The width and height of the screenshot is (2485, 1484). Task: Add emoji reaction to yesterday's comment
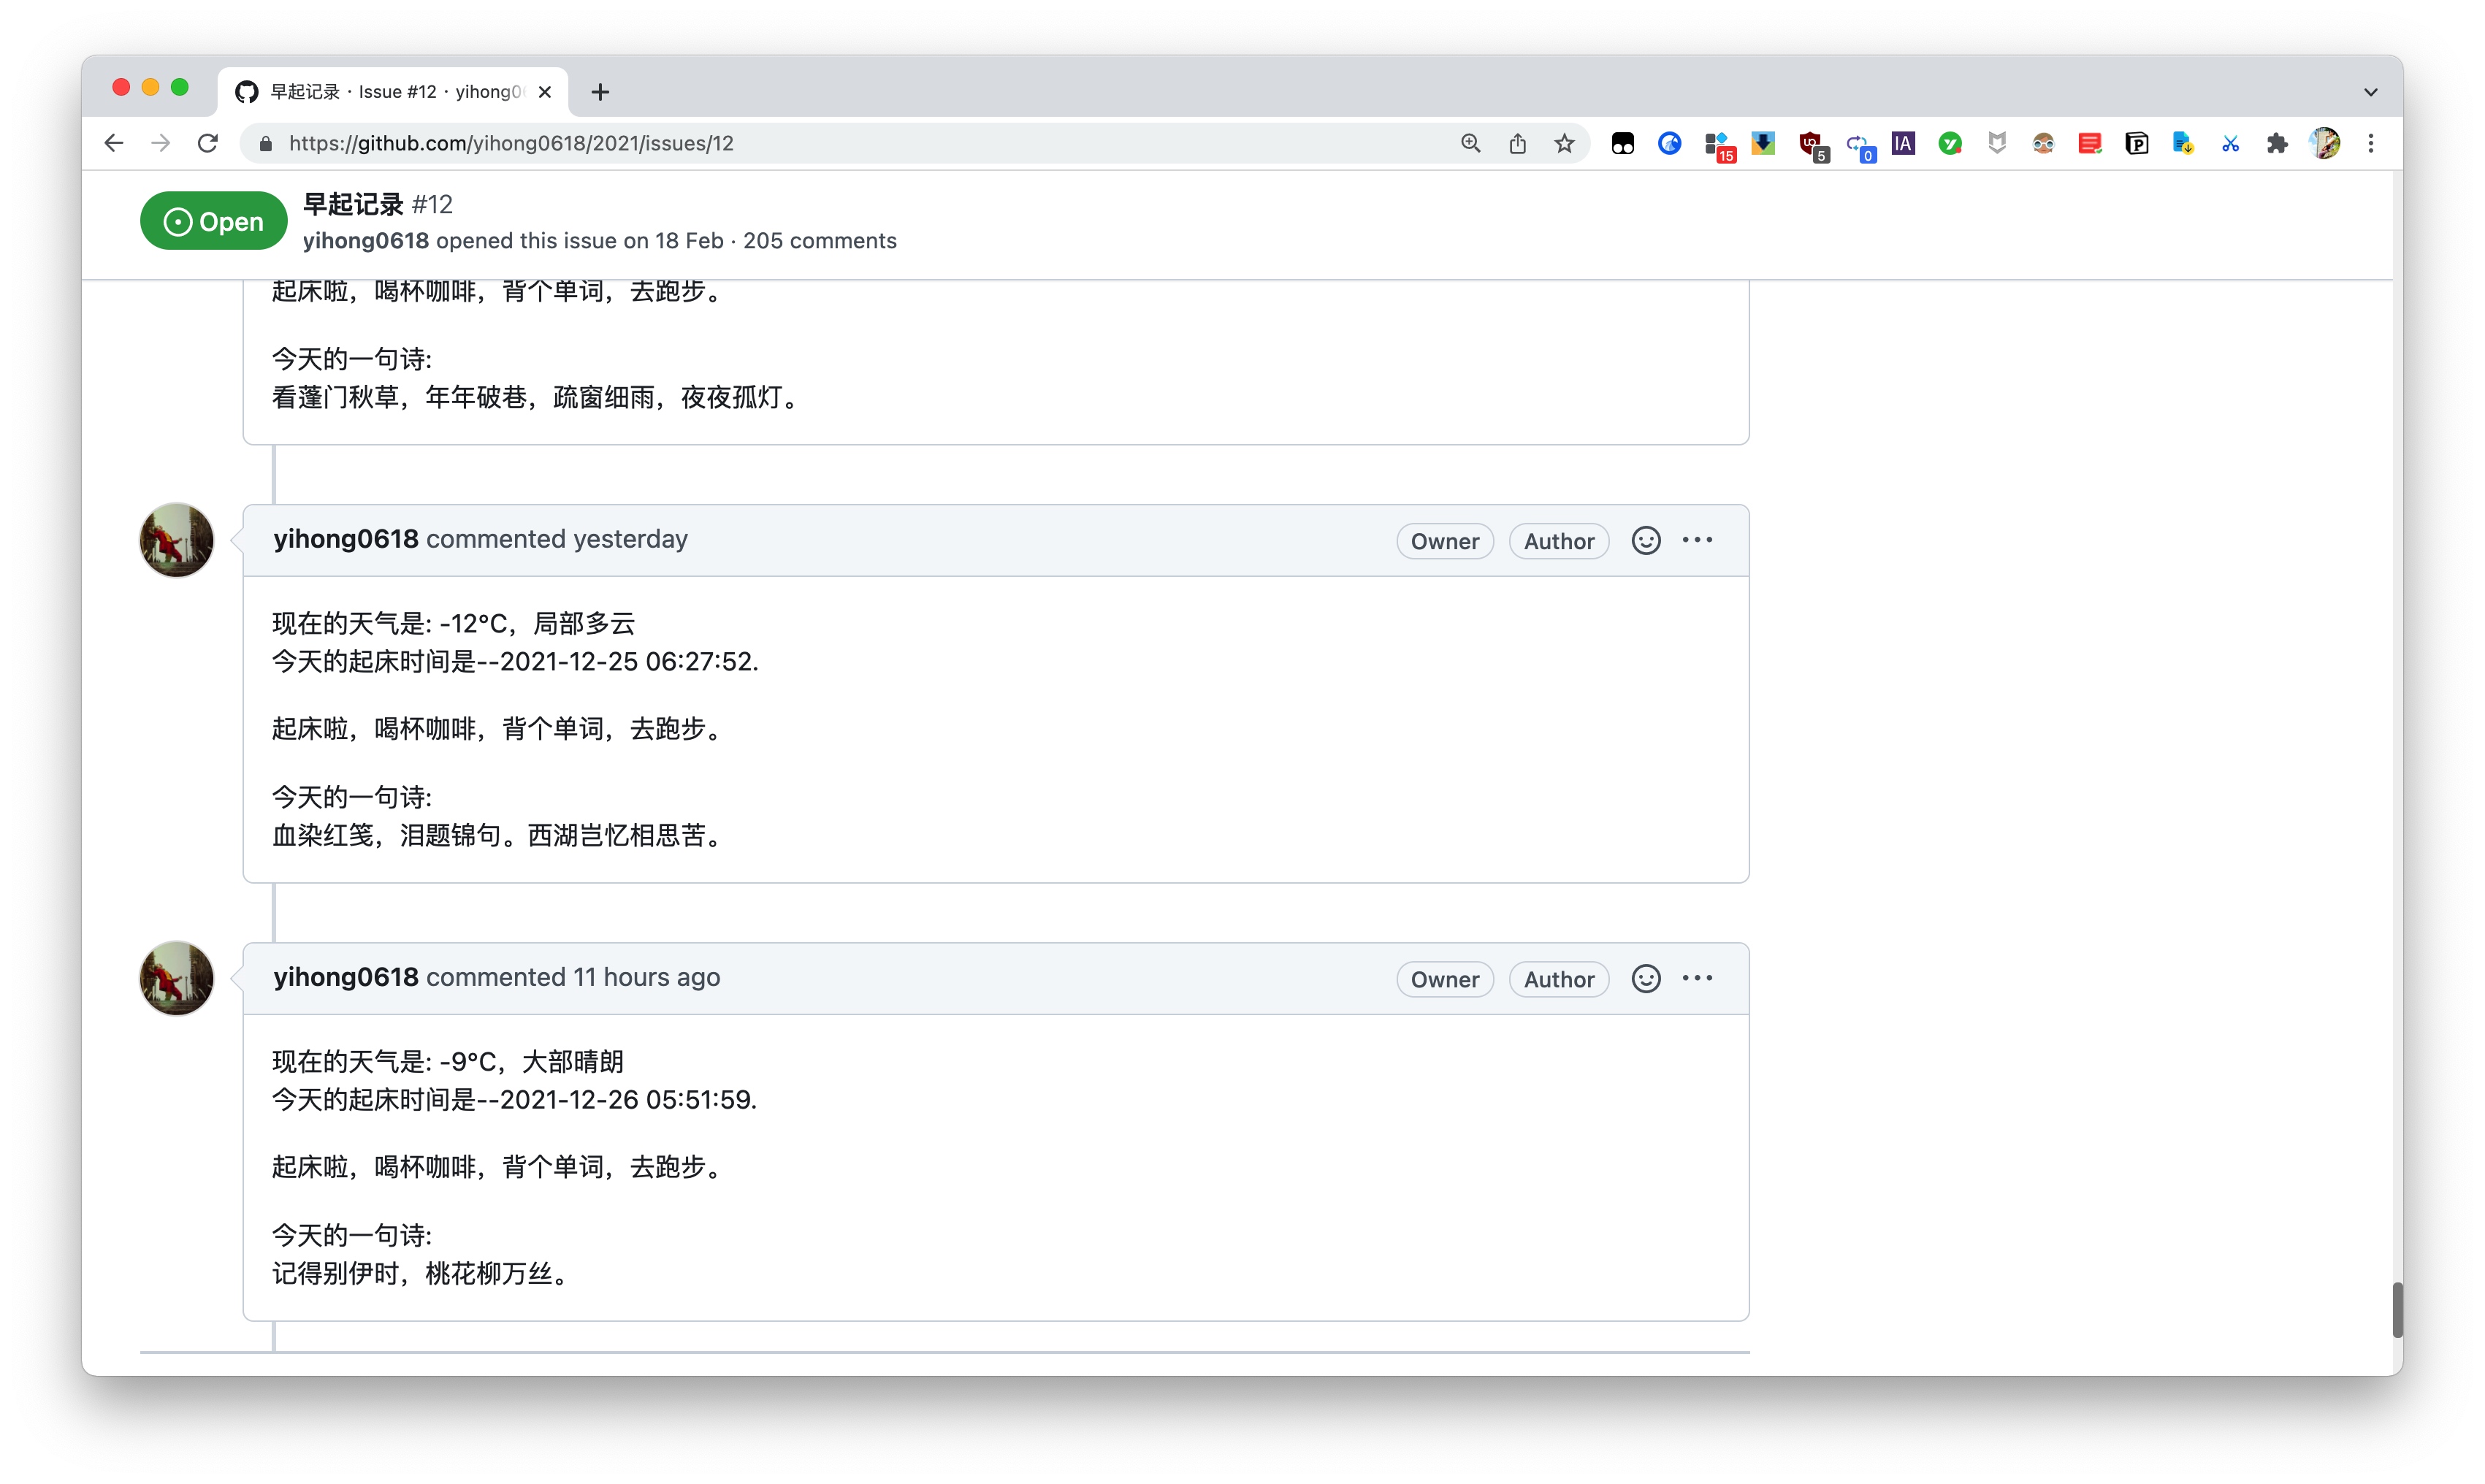1645,540
